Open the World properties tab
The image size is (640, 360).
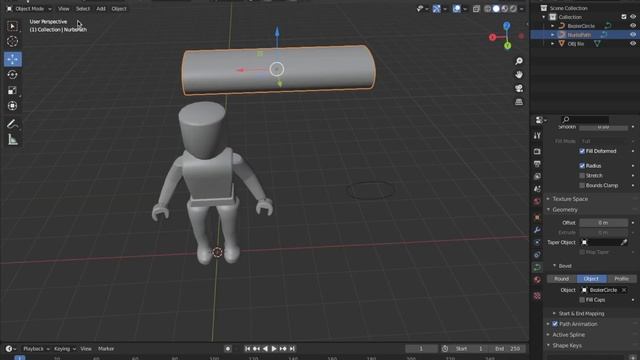tap(537, 201)
